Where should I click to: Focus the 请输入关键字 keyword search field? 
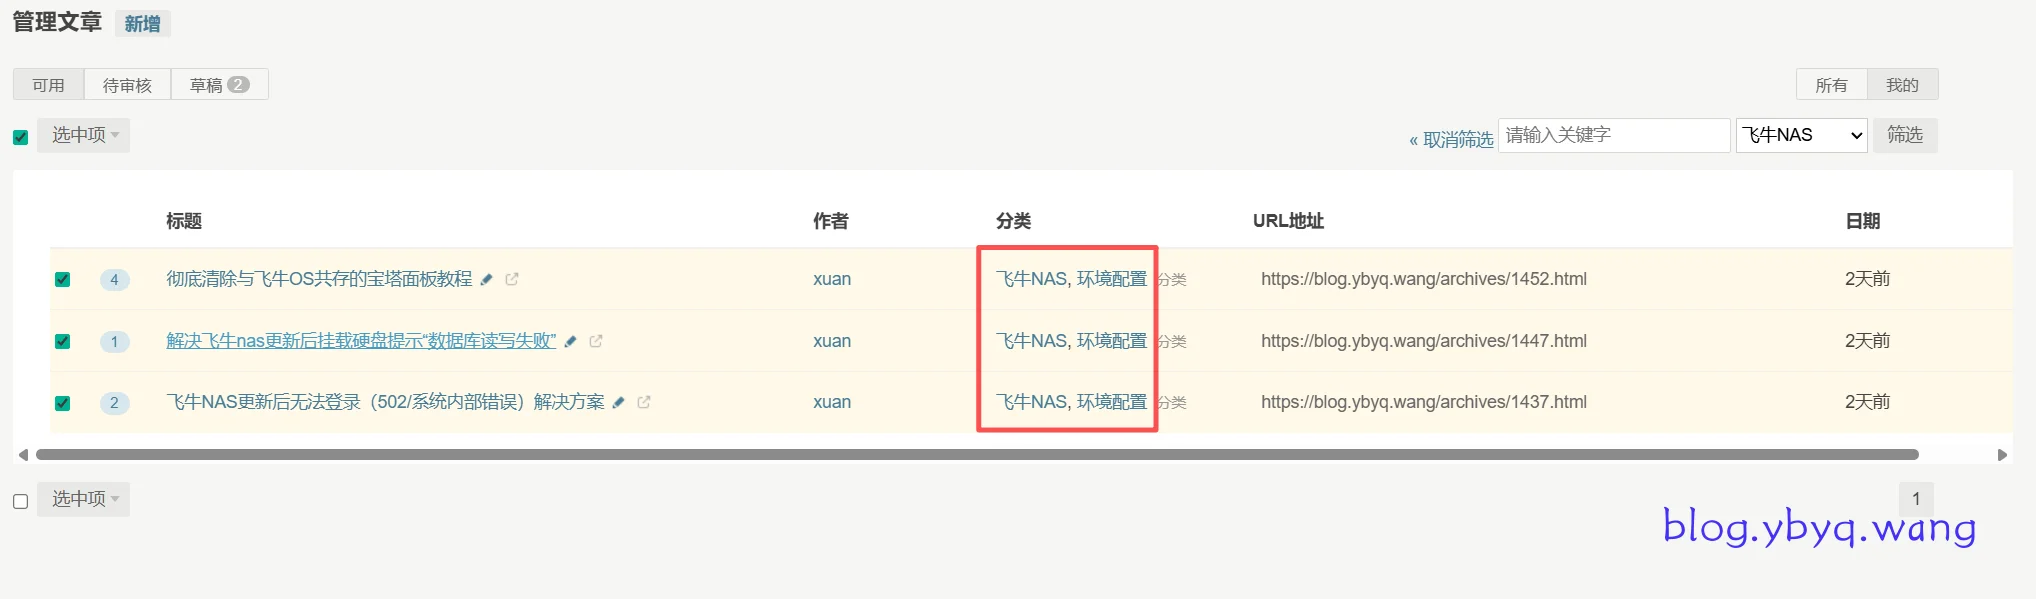[x=1613, y=135]
